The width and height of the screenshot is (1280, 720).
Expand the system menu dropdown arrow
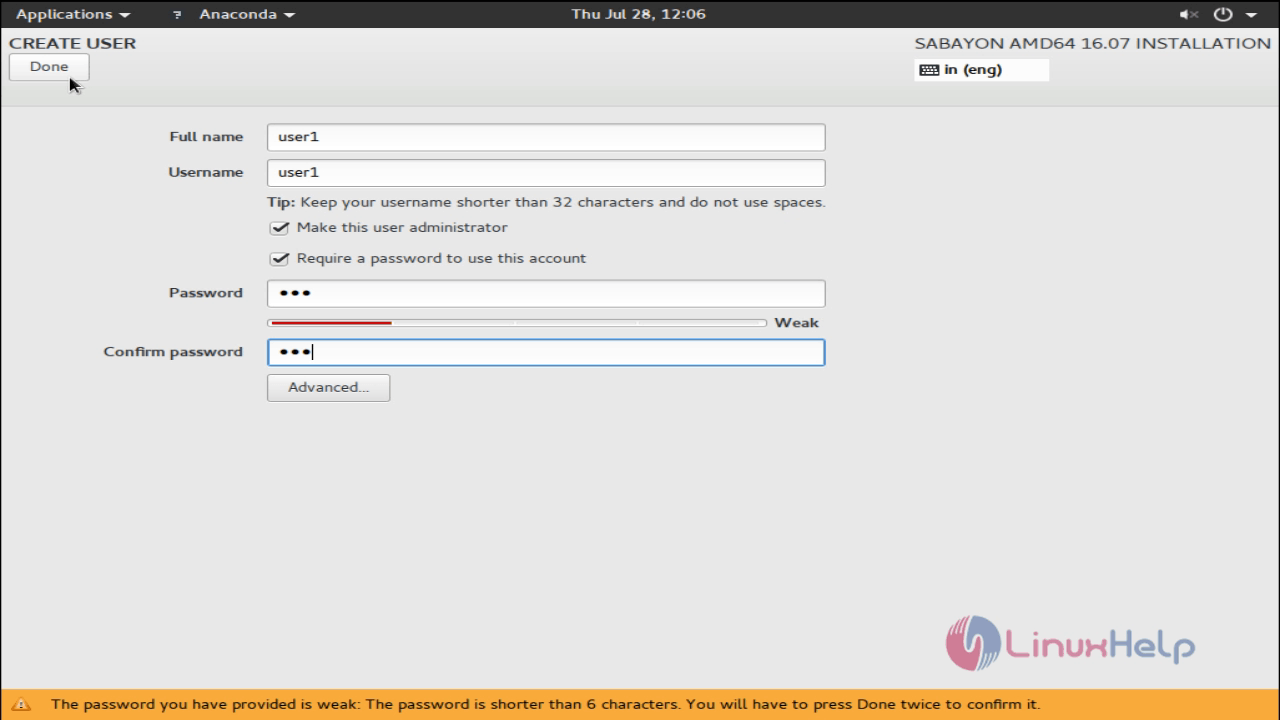(1251, 15)
